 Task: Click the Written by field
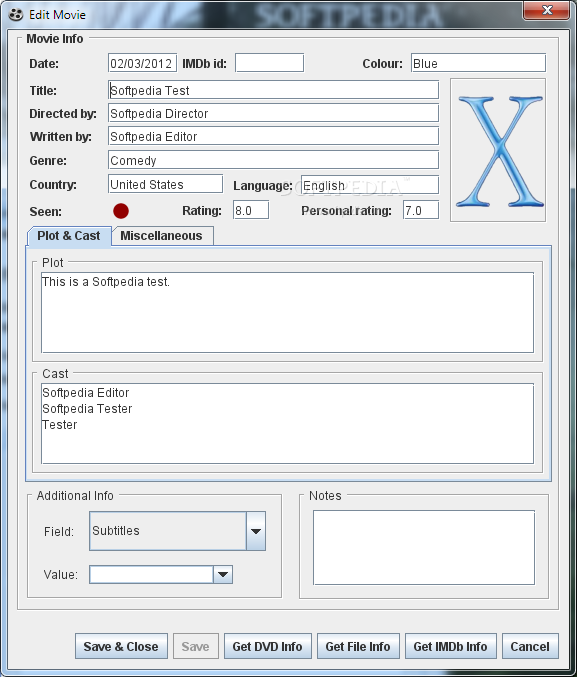[x=273, y=136]
